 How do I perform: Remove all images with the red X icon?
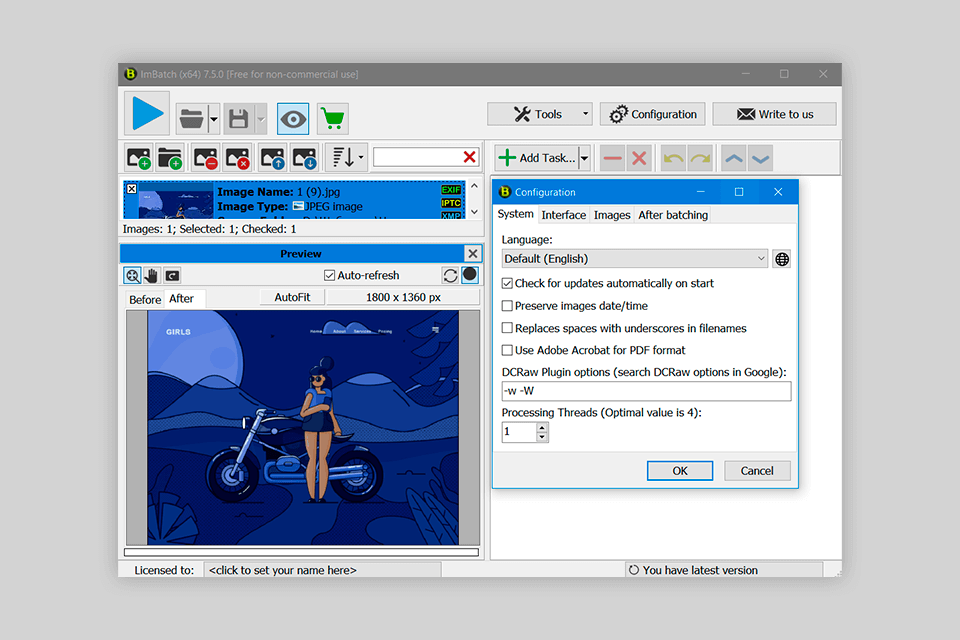pyautogui.click(x=238, y=158)
